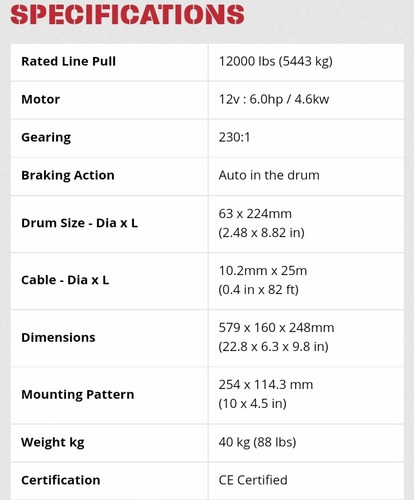Click the 40 kg (88 lbs) value
Image resolution: width=414 pixels, height=500 pixels.
pyautogui.click(x=257, y=442)
